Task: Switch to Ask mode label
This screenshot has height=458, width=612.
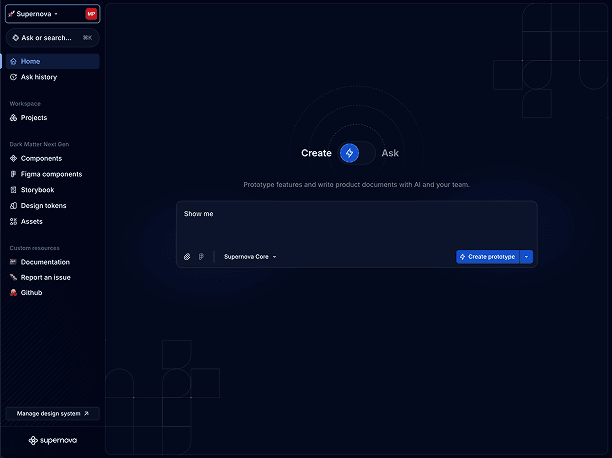Action: click(390, 153)
